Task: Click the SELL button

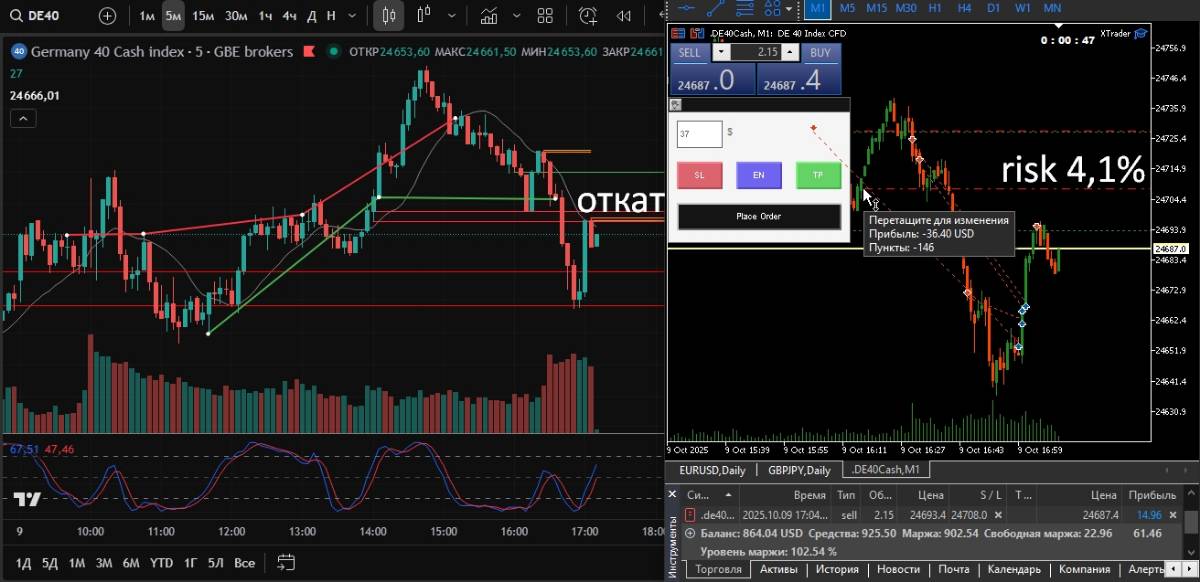Action: (690, 52)
